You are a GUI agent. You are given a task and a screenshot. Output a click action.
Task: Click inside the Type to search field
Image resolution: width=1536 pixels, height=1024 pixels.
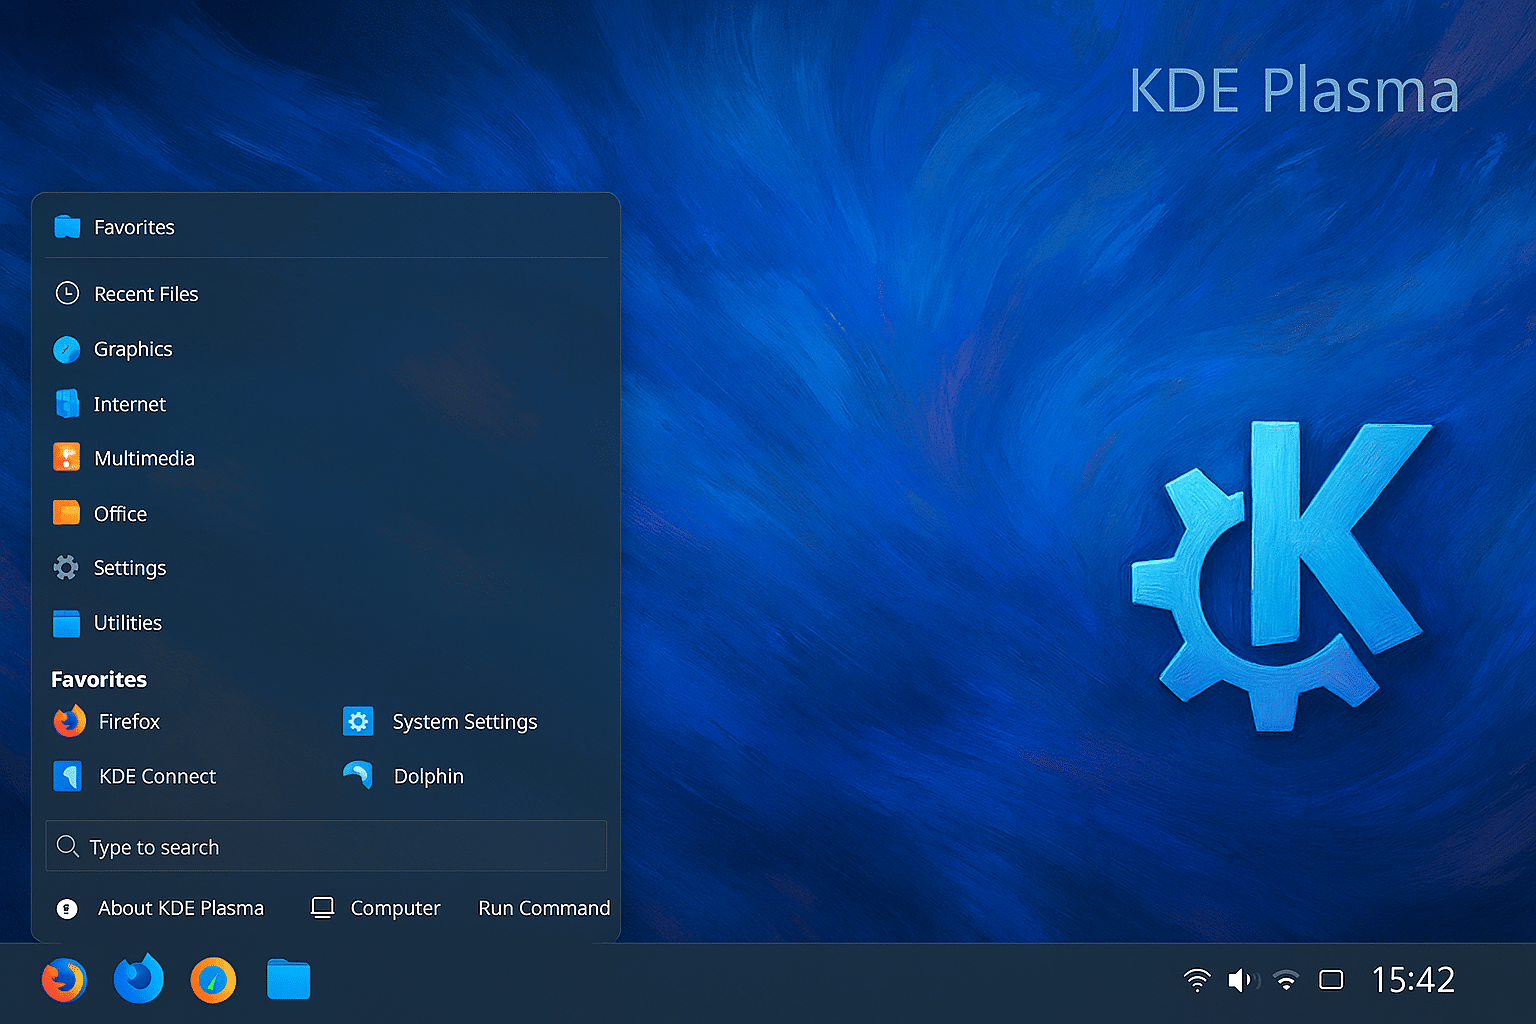[325, 846]
